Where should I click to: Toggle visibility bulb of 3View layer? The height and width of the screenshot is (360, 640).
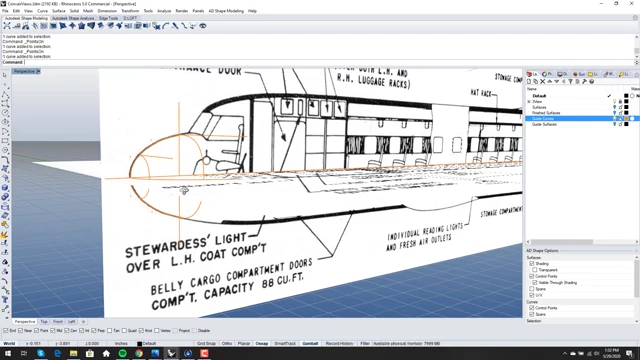pos(615,102)
